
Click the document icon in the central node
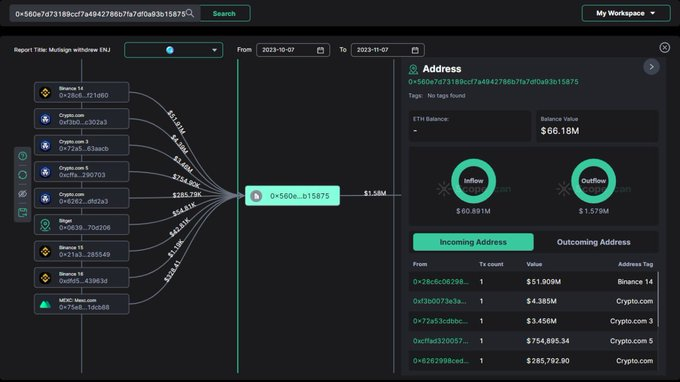point(256,196)
